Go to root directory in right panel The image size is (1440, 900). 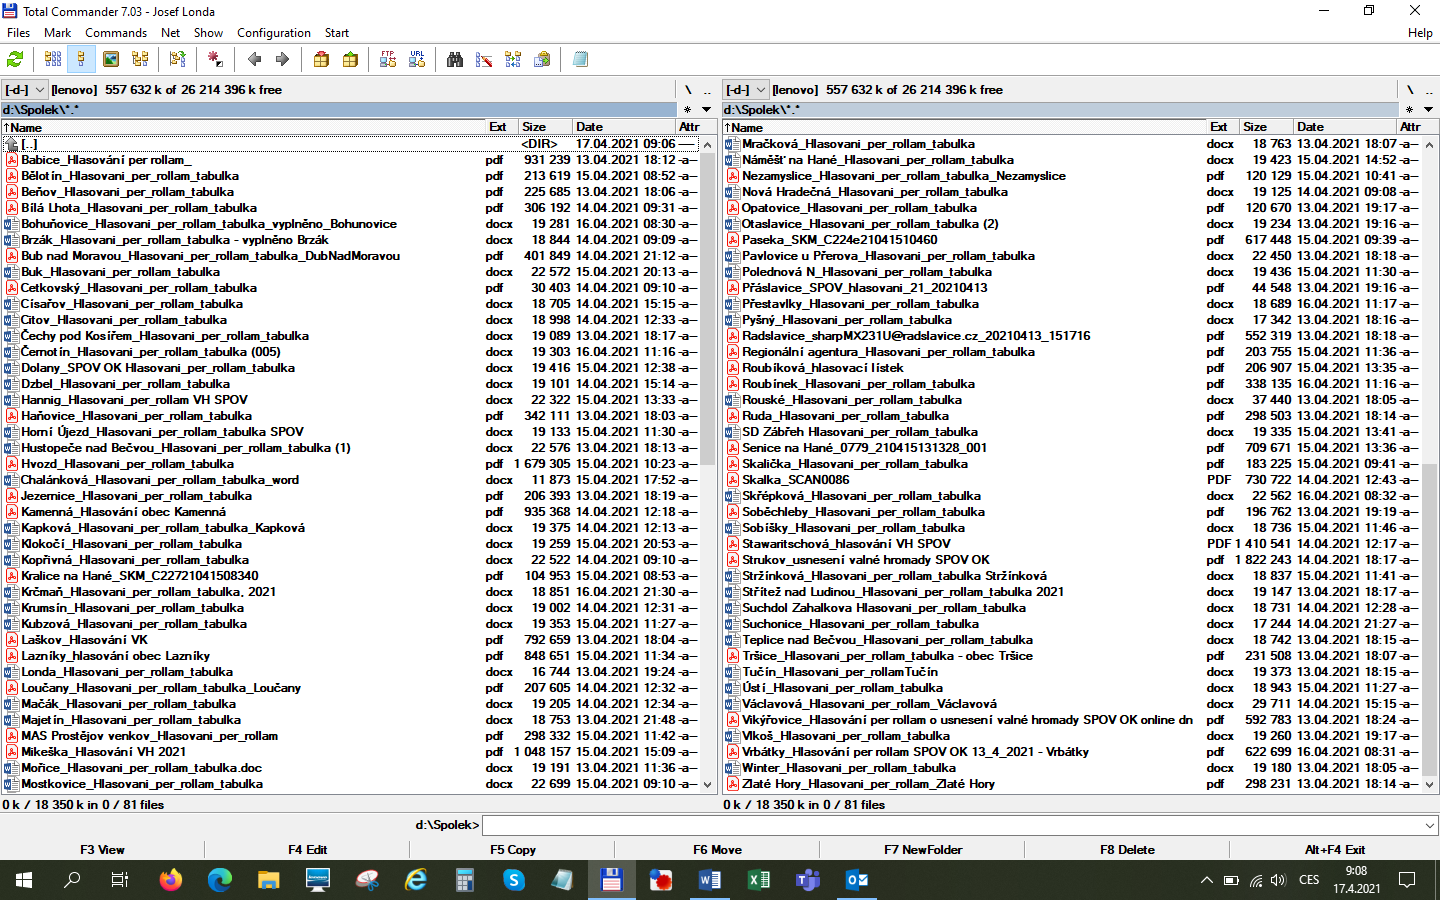[1410, 90]
